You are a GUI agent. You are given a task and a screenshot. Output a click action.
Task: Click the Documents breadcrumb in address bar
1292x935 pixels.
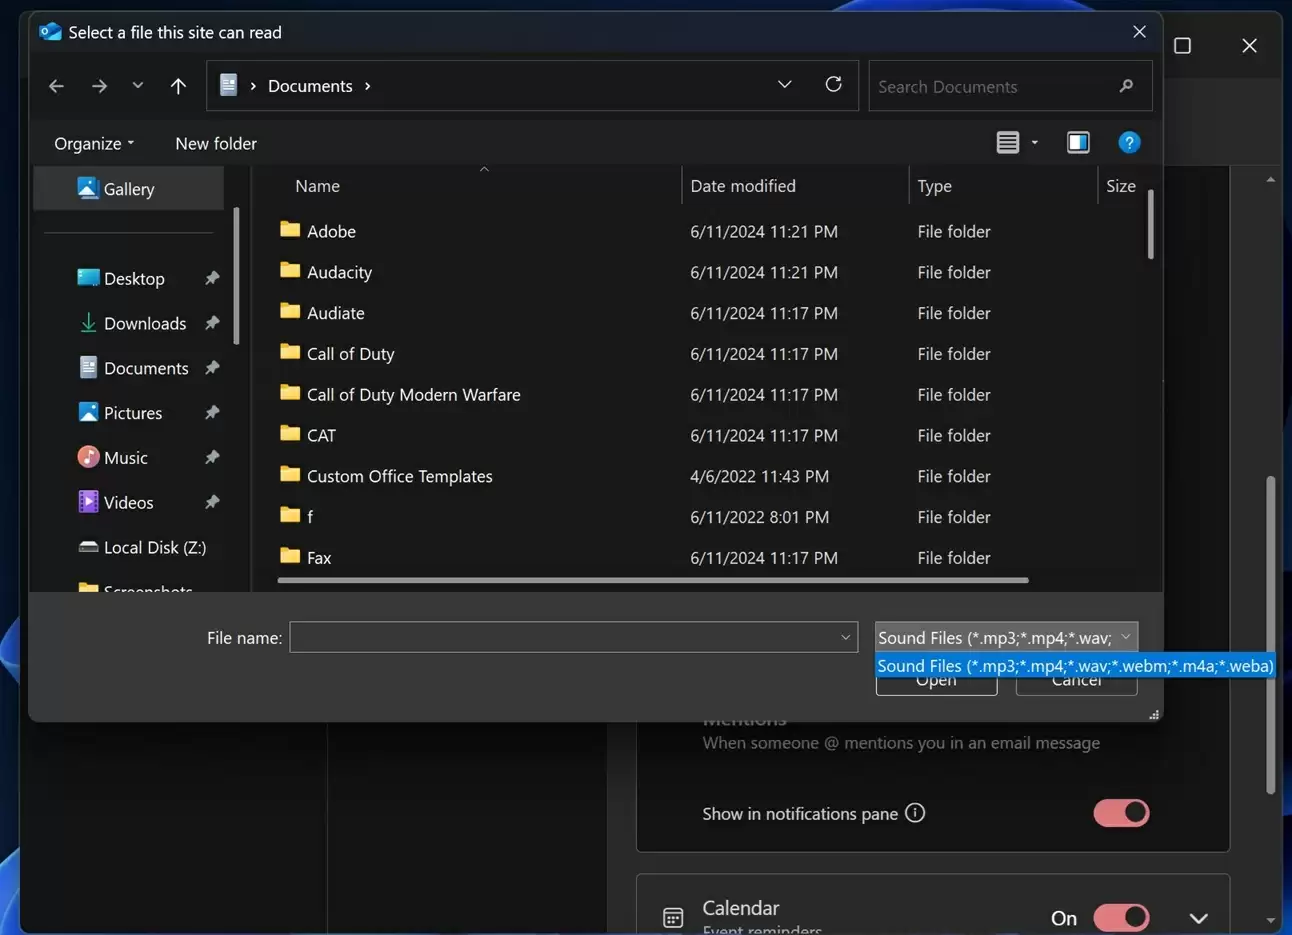pos(310,85)
